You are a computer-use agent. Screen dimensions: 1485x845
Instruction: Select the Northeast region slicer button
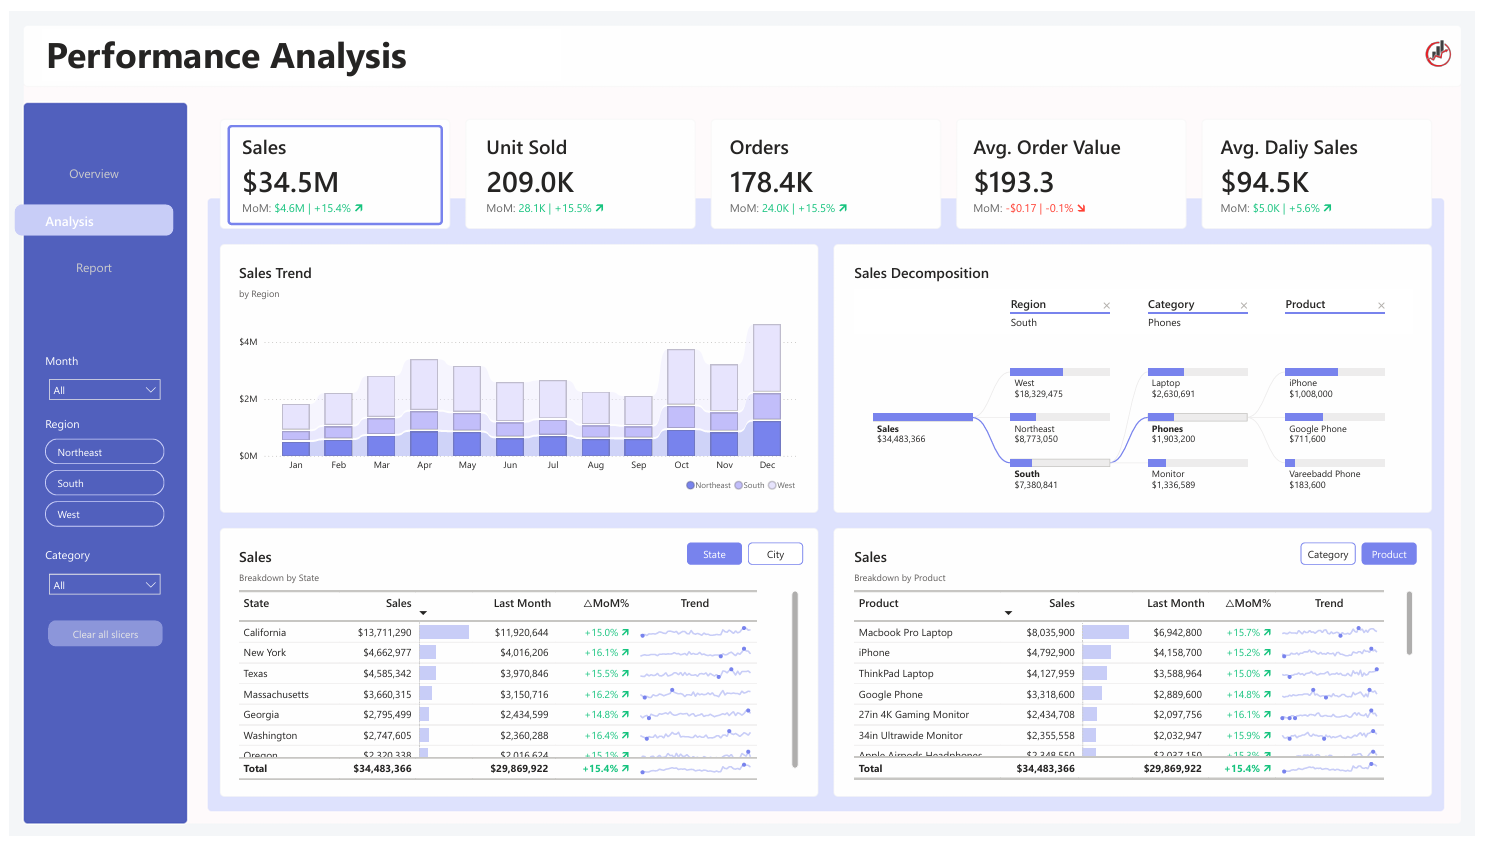click(x=104, y=451)
